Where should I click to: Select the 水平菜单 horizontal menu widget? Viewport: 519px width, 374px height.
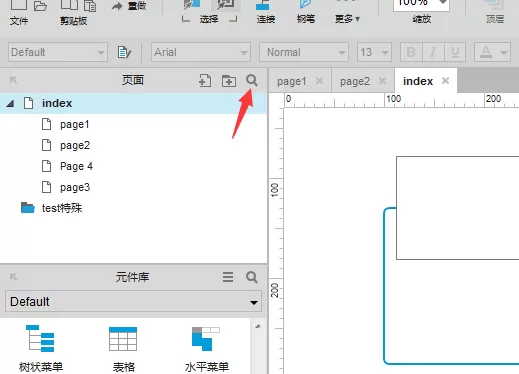click(x=207, y=348)
